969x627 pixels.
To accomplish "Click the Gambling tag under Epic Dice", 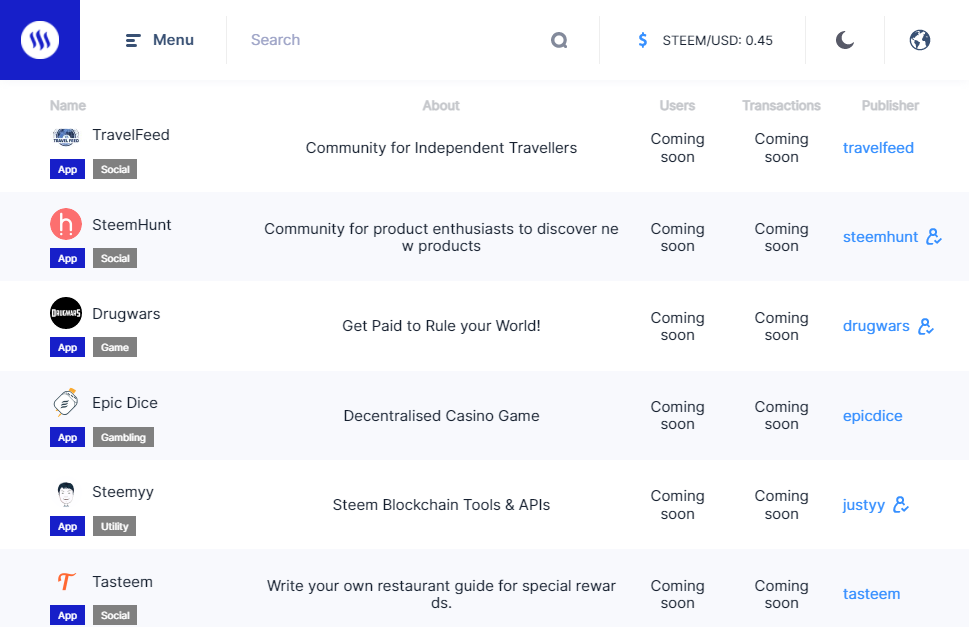I will (124, 437).
